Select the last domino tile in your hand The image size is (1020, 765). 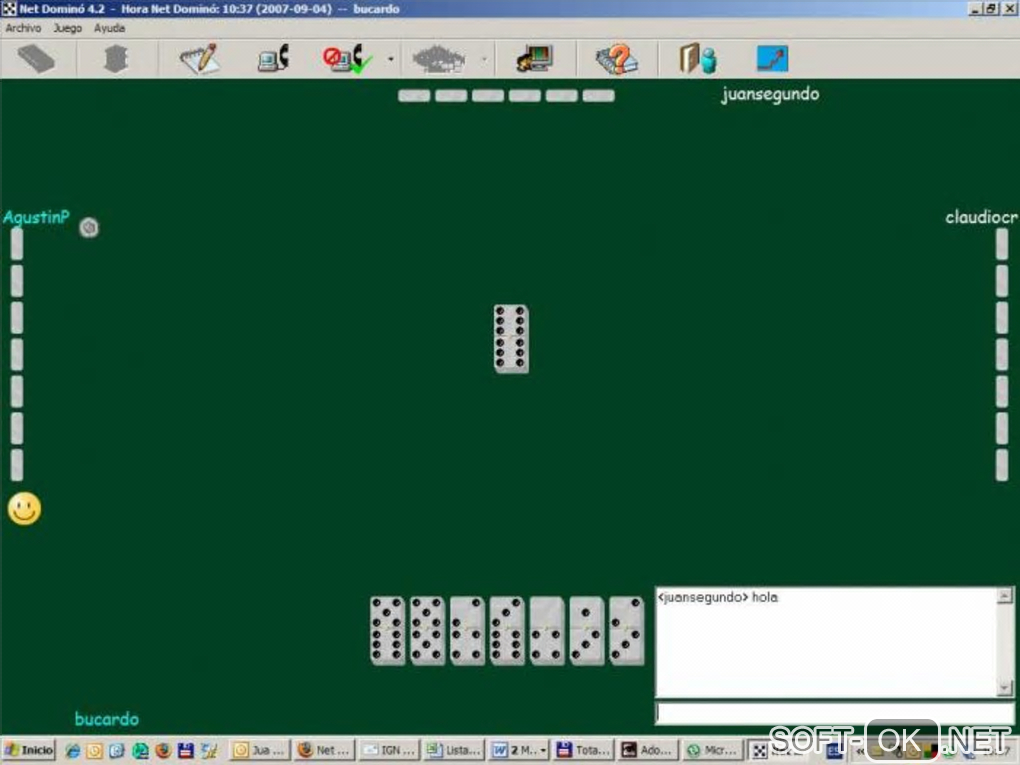click(x=626, y=630)
